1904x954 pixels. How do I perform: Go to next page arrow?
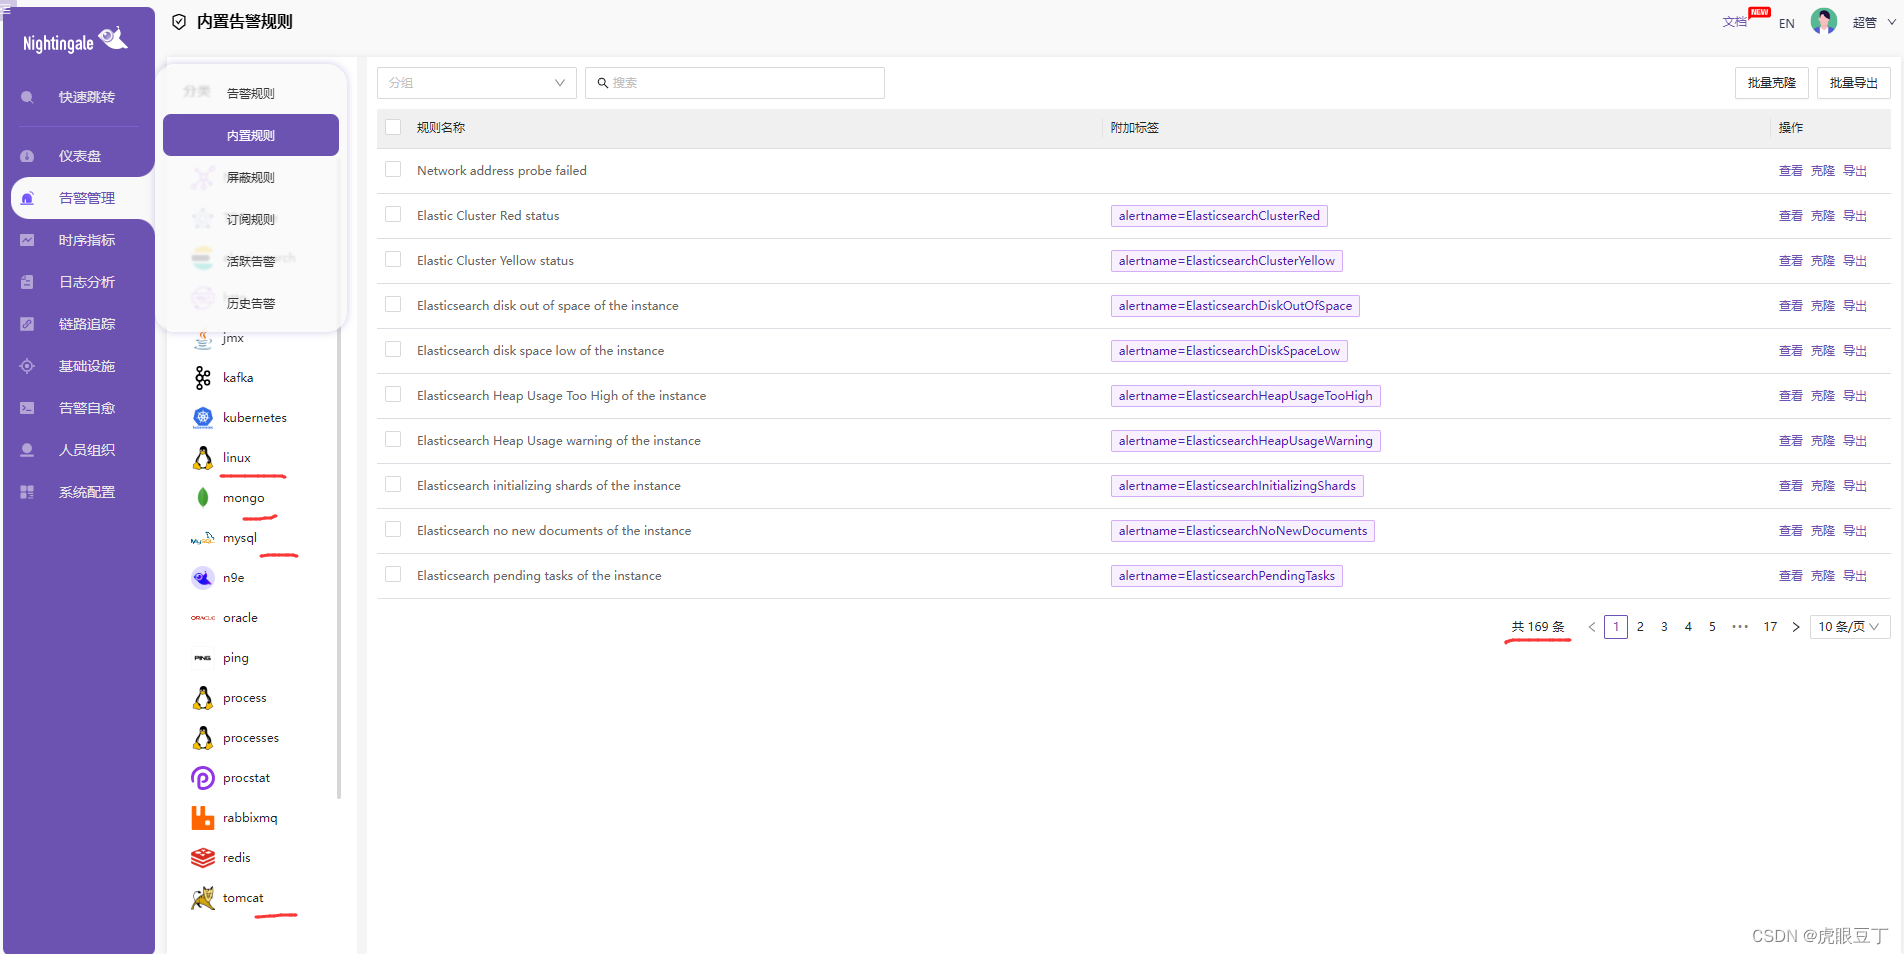[1796, 627]
